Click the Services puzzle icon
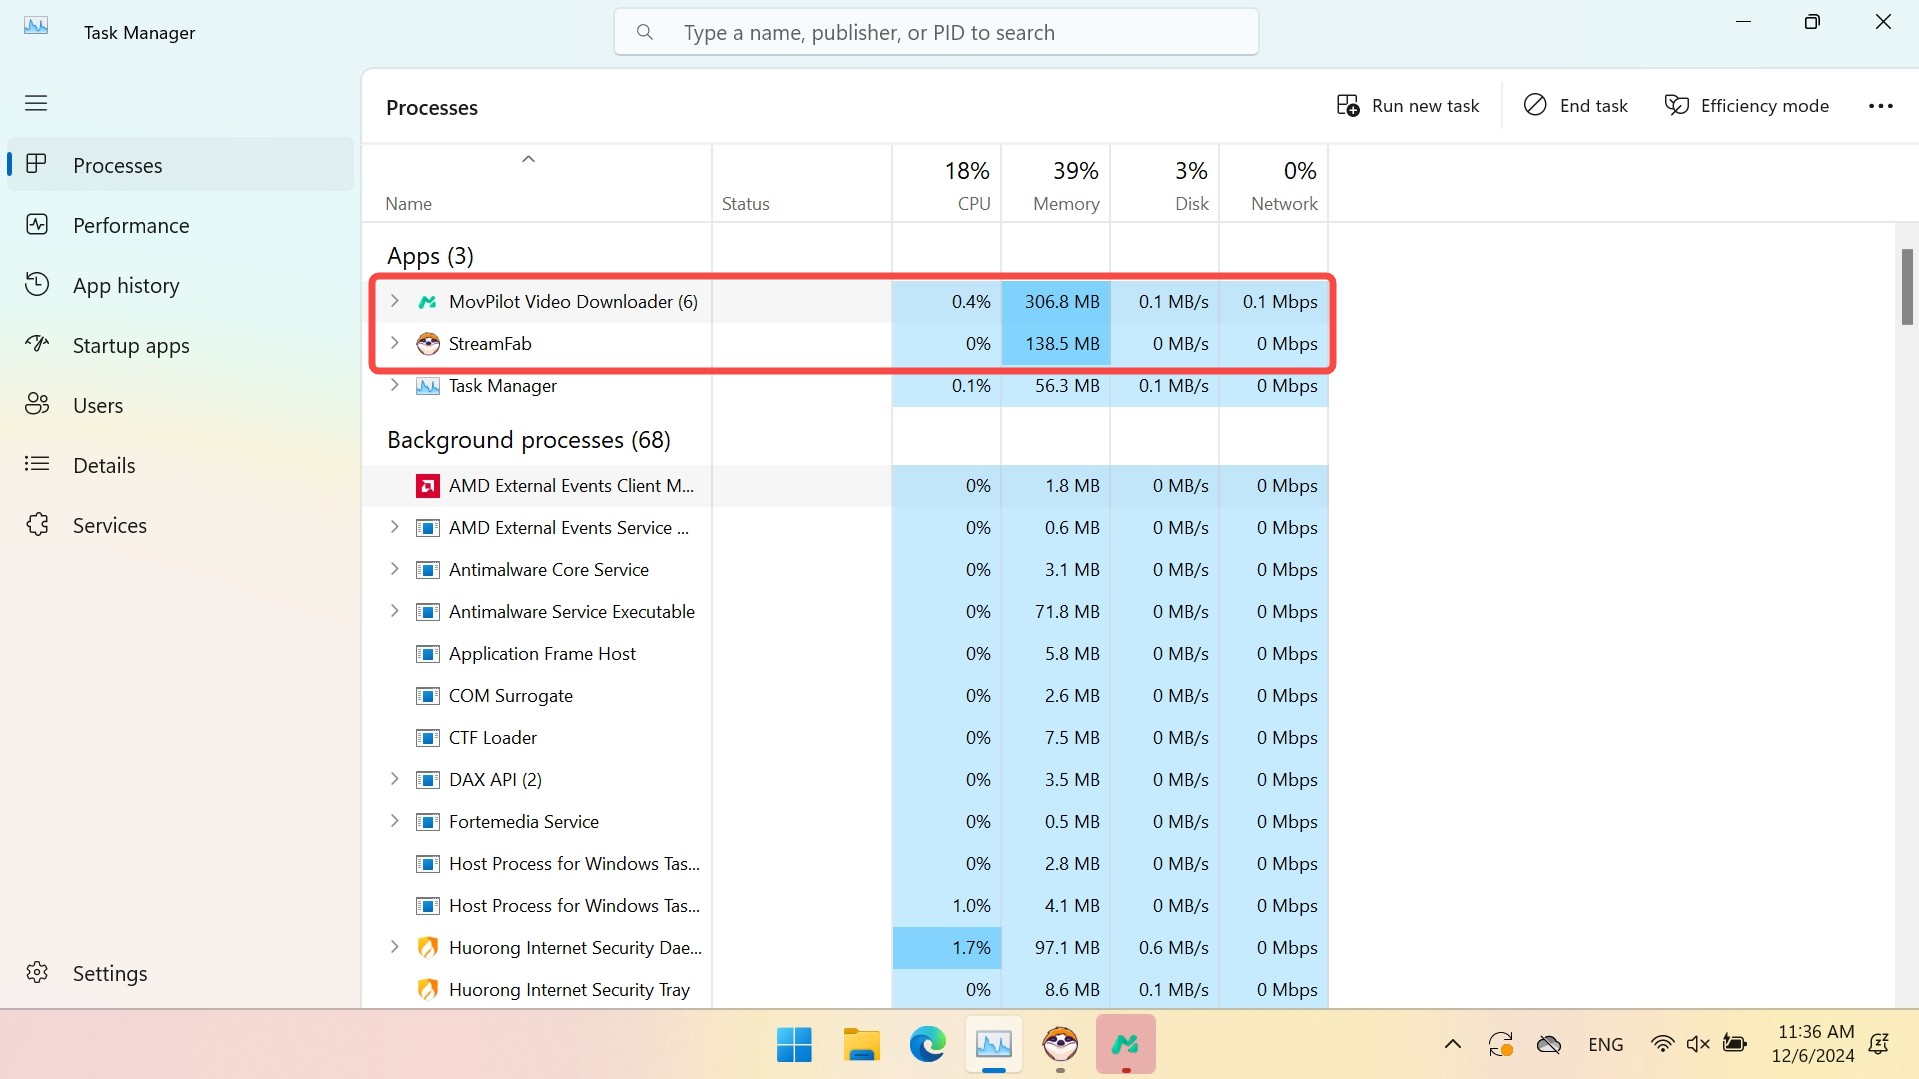The image size is (1919, 1079). [x=37, y=524]
